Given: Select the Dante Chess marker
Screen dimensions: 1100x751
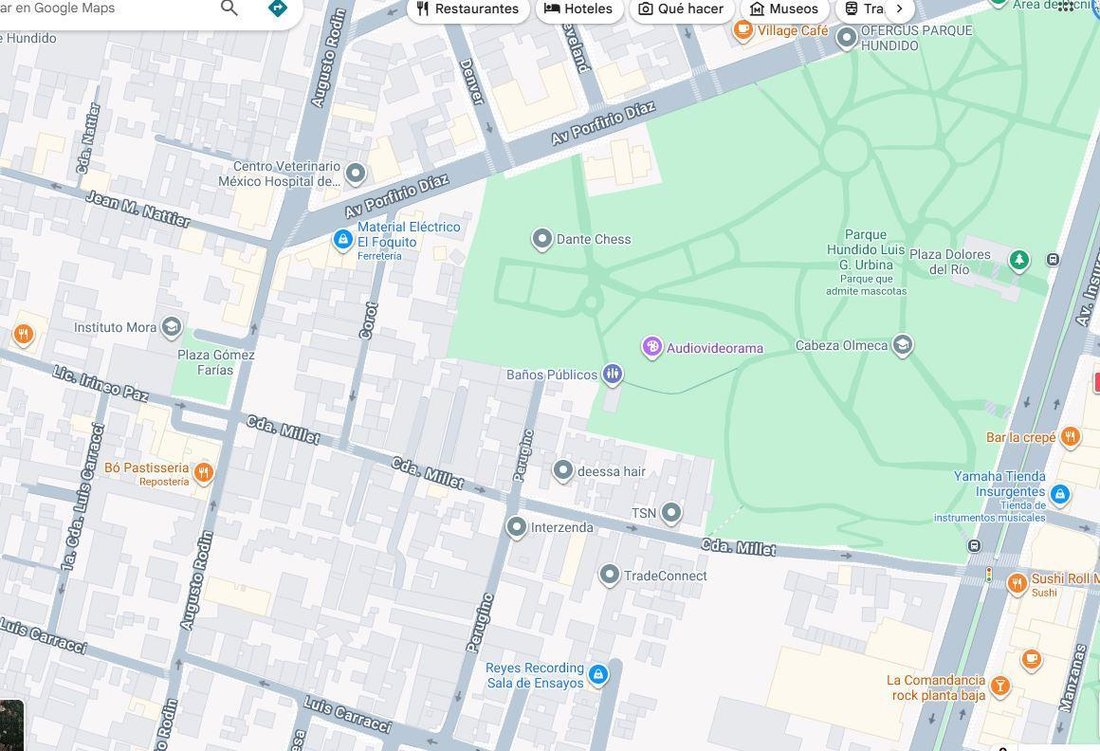Looking at the screenshot, I should (542, 239).
